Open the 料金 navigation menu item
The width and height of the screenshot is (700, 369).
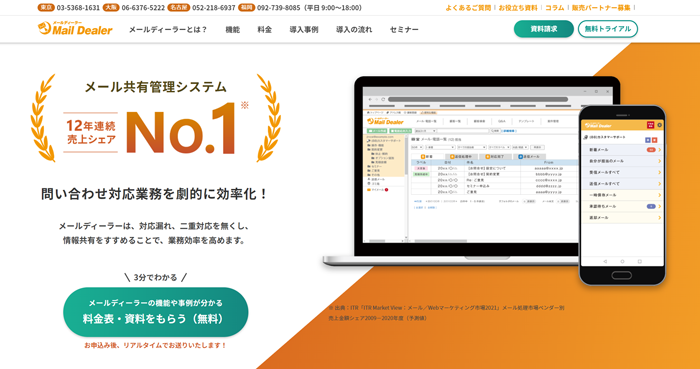click(265, 29)
